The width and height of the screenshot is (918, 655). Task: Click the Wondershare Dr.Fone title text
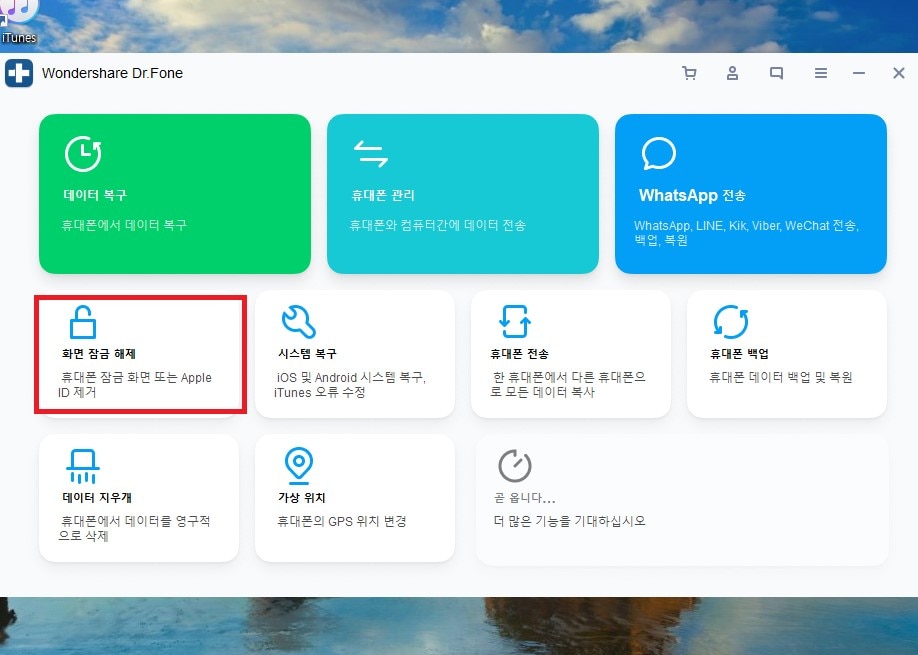(112, 73)
